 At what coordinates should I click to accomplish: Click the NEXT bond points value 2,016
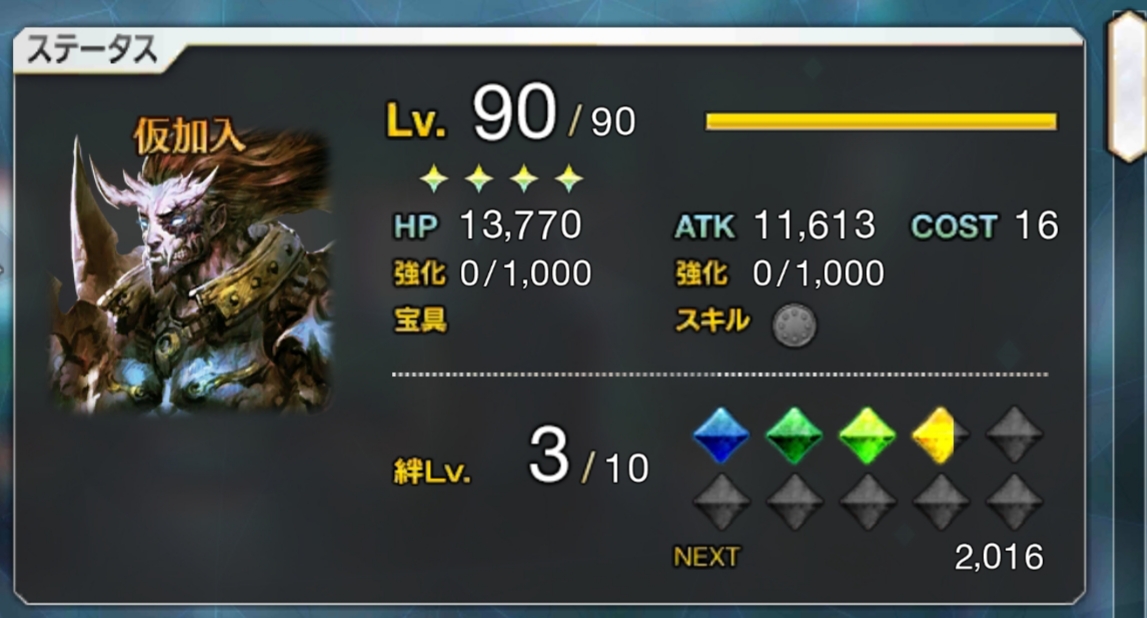click(999, 557)
